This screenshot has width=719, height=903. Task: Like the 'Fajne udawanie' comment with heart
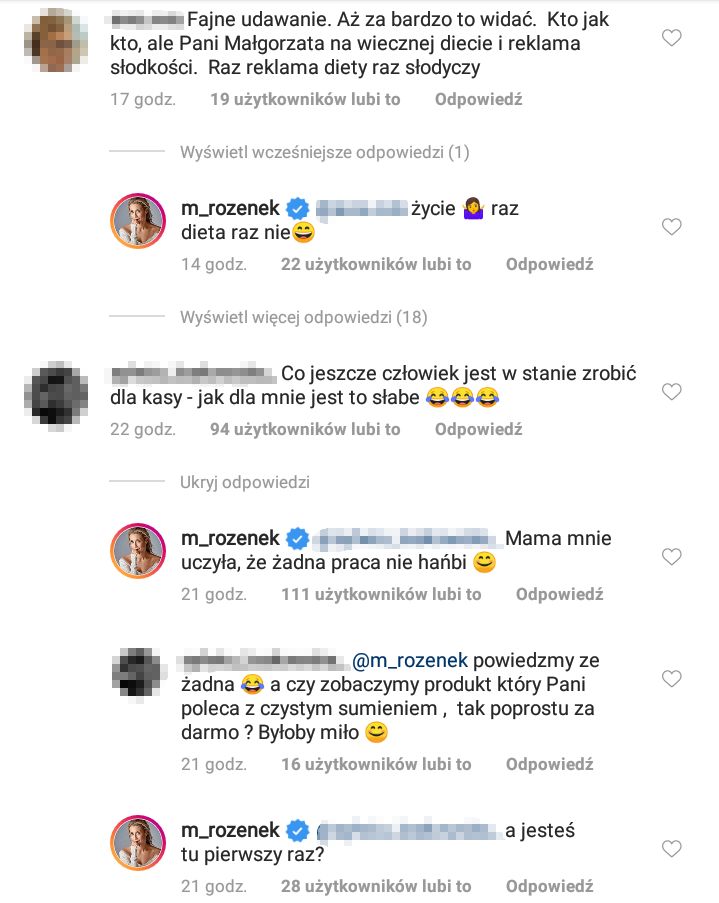[x=672, y=39]
